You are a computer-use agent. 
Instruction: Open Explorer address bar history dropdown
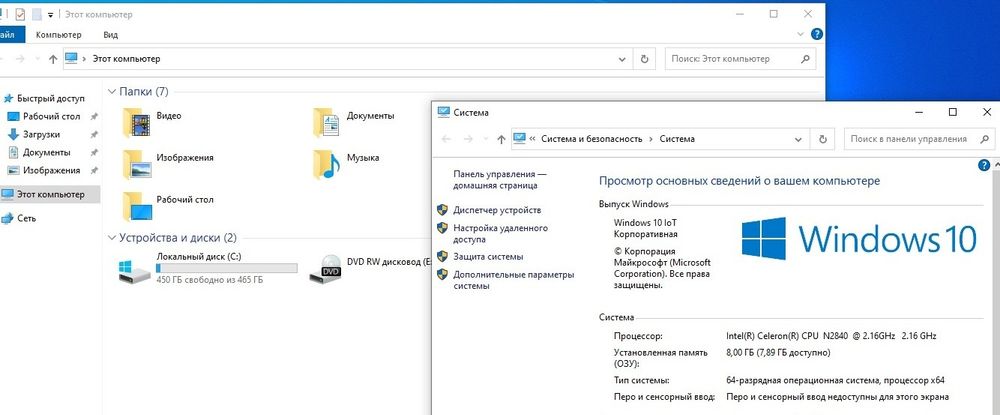pos(623,59)
